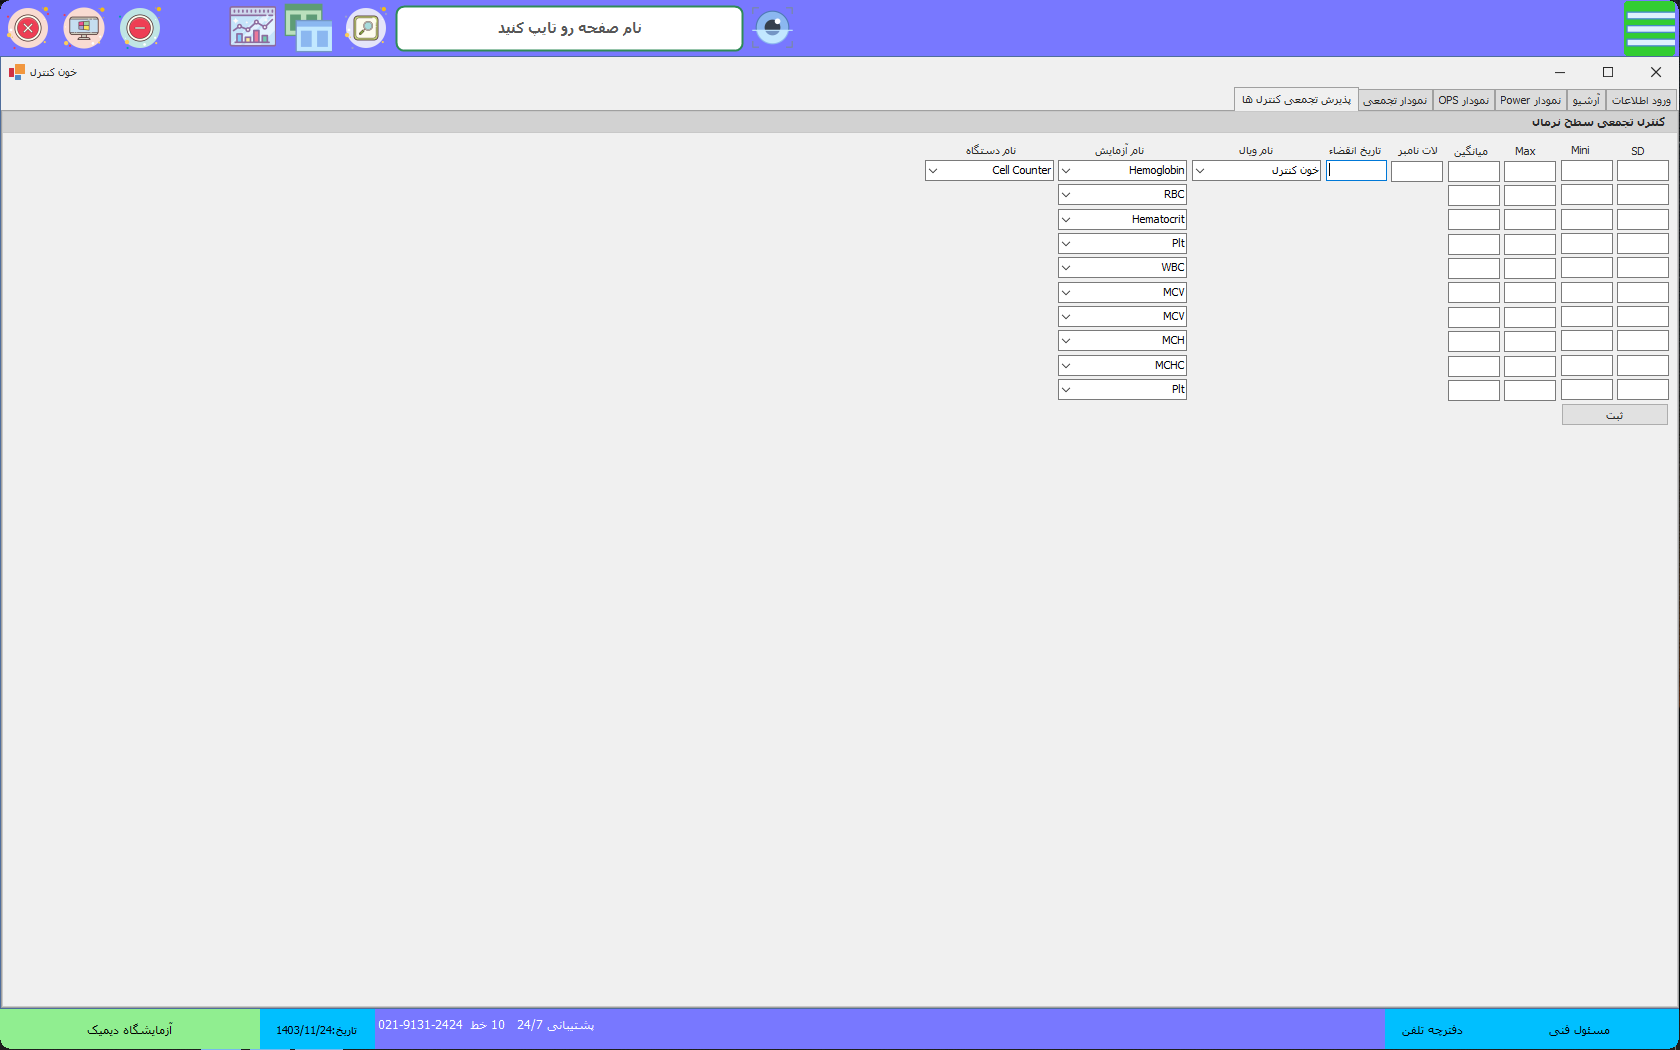
Task: Click the تاریخ 1403/11/24 date label
Action: (317, 1029)
